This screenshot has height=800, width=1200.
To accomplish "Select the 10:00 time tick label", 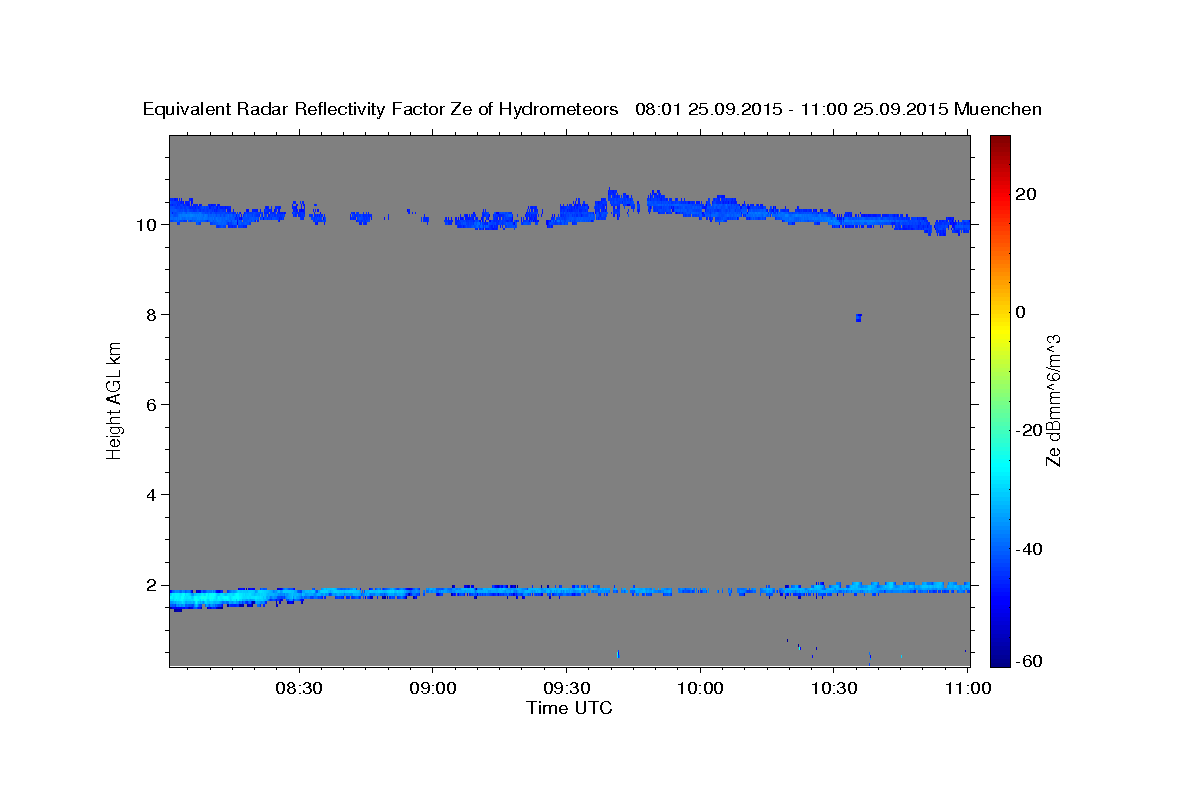I will (x=701, y=689).
